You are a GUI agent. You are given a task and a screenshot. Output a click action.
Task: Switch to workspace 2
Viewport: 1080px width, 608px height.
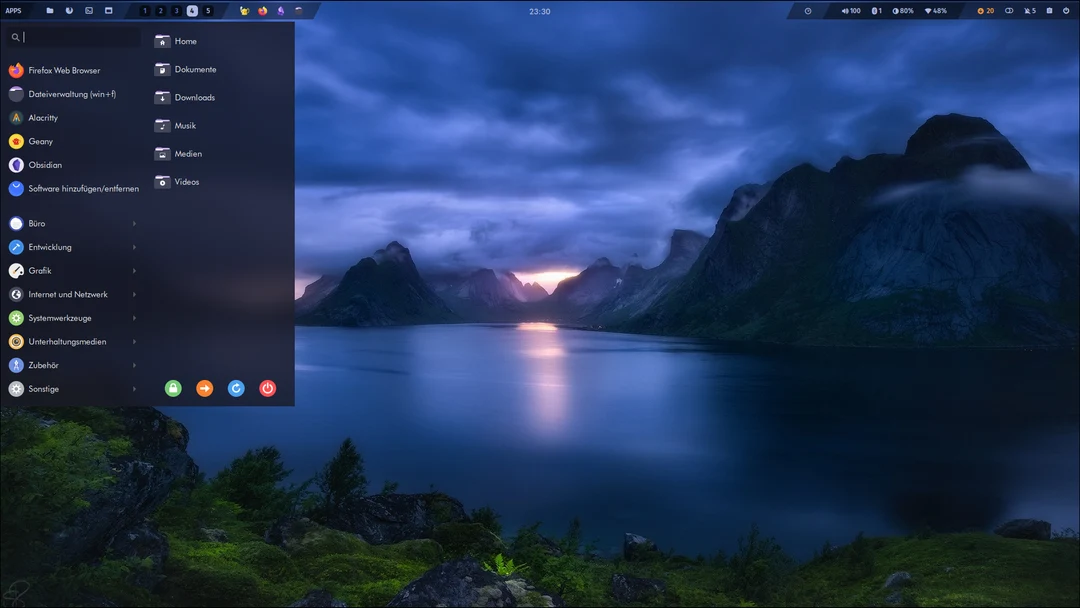(x=159, y=10)
